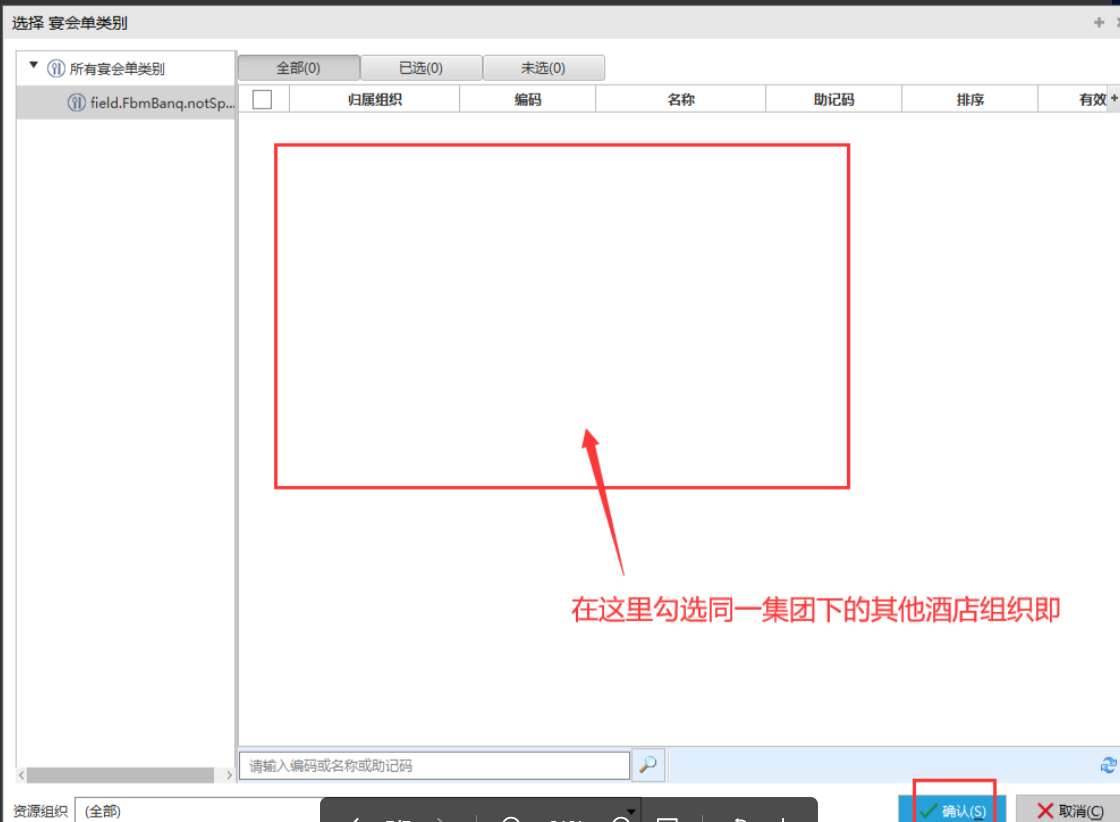This screenshot has width=1120, height=822.
Task: Switch to the 未选(0) tab
Action: tap(543, 68)
